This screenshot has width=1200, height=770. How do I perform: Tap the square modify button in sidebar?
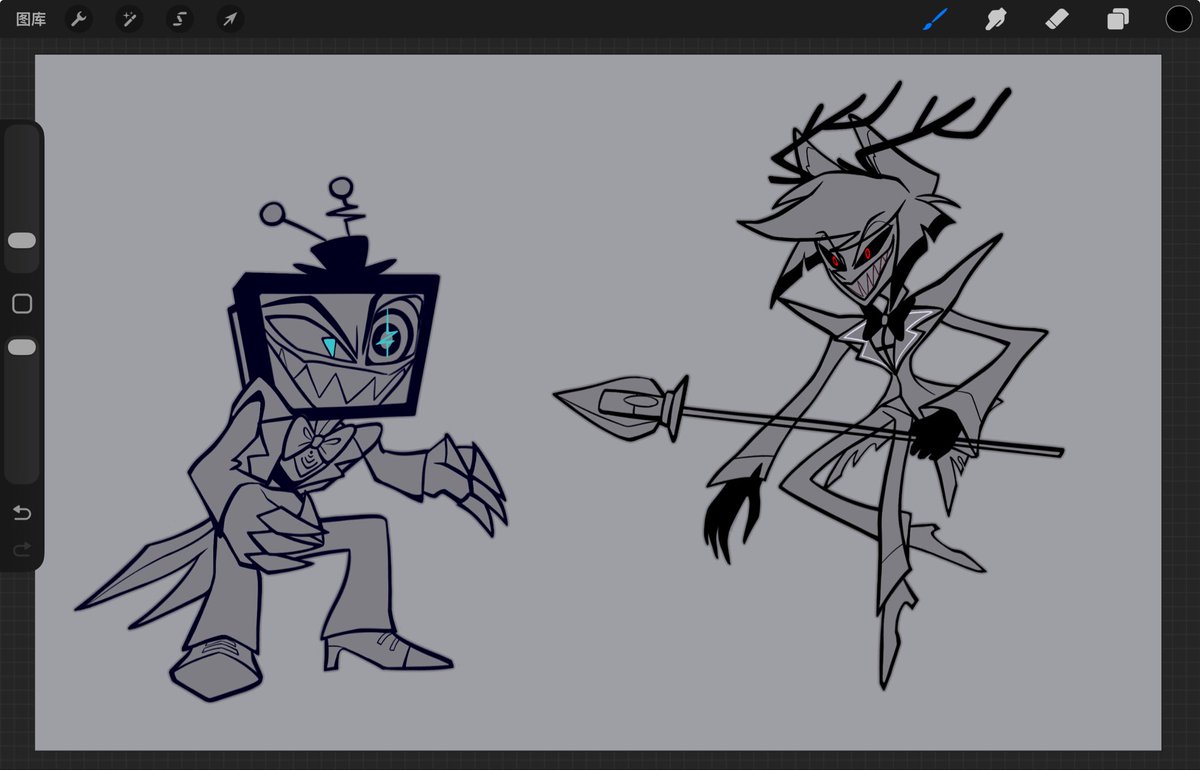click(x=22, y=304)
